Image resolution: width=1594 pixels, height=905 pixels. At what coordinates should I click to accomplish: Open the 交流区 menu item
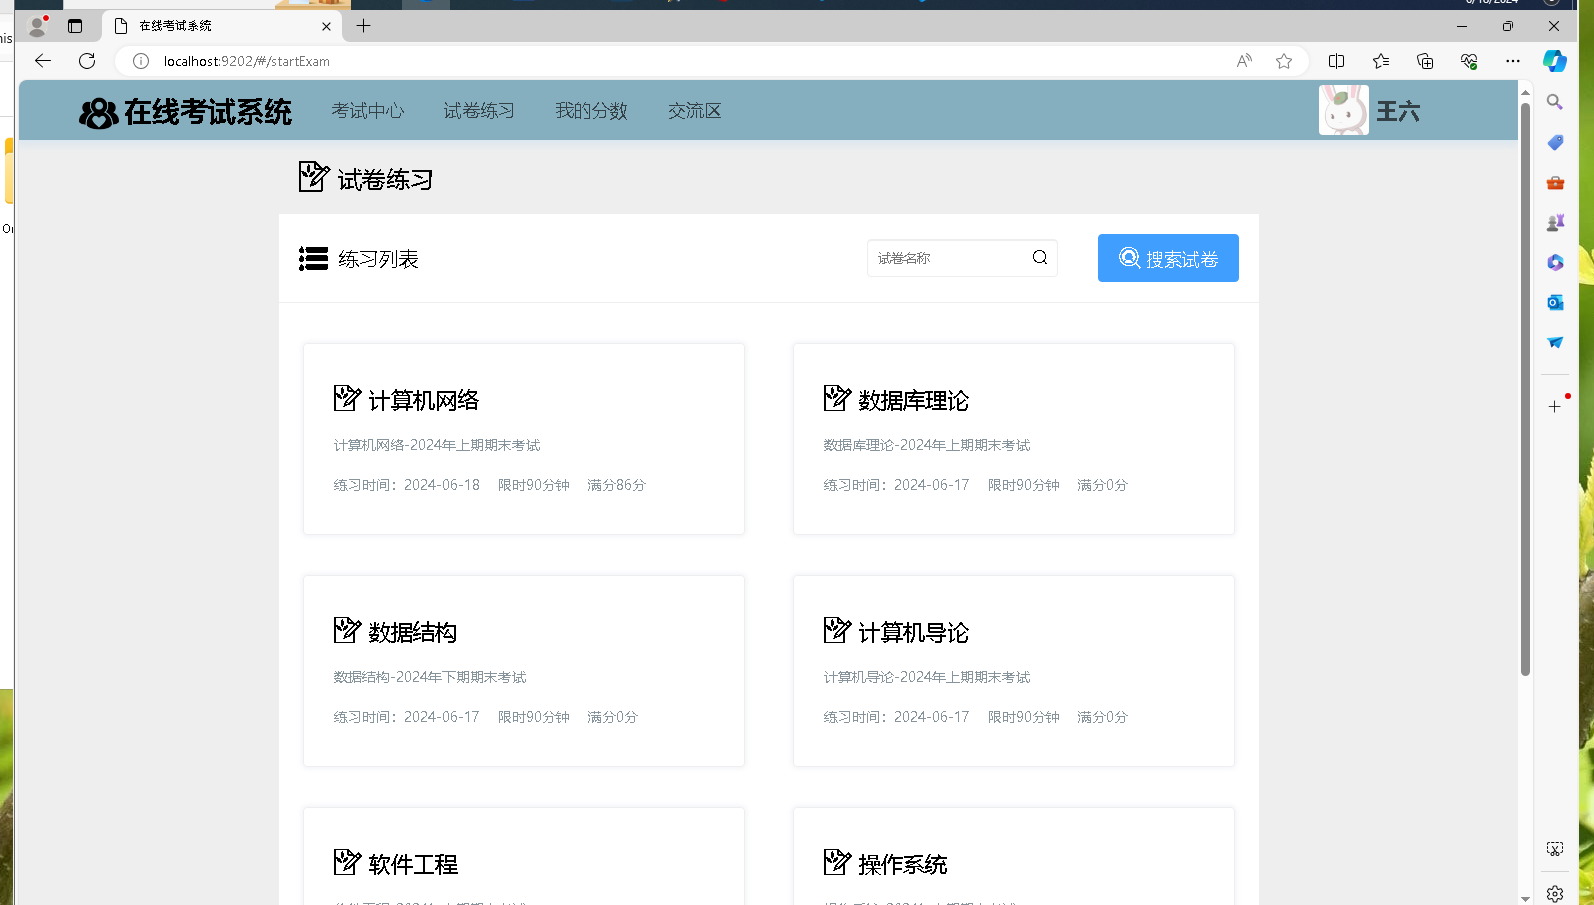pos(695,111)
